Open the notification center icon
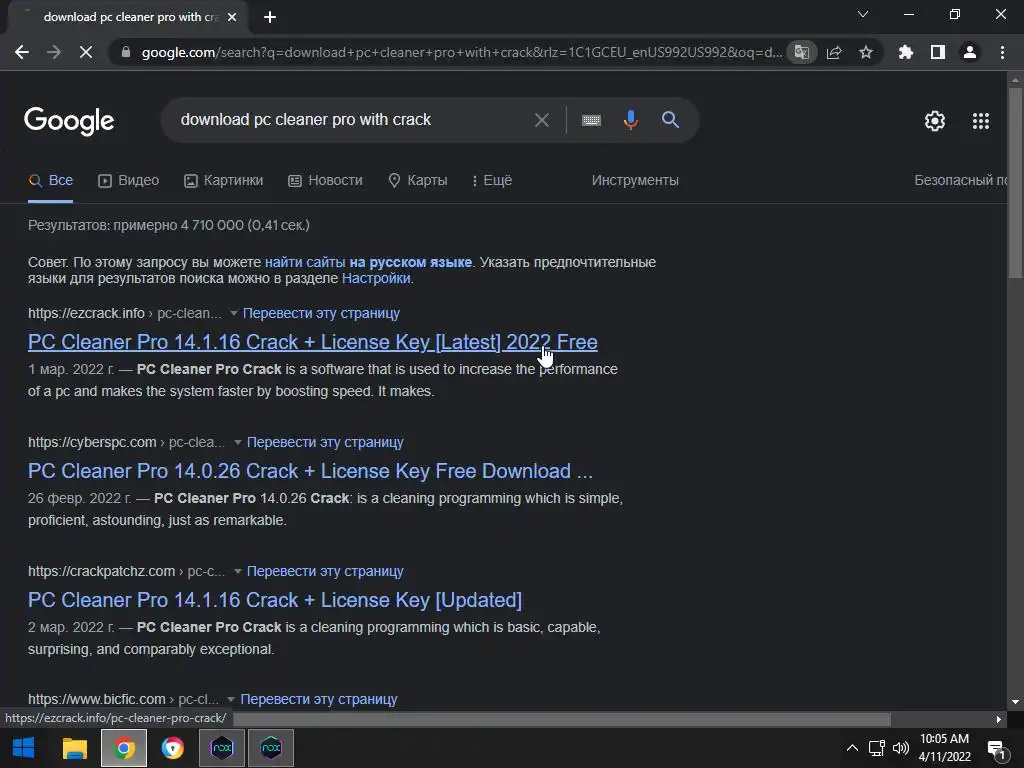The height and width of the screenshot is (768, 1024). coord(996,749)
